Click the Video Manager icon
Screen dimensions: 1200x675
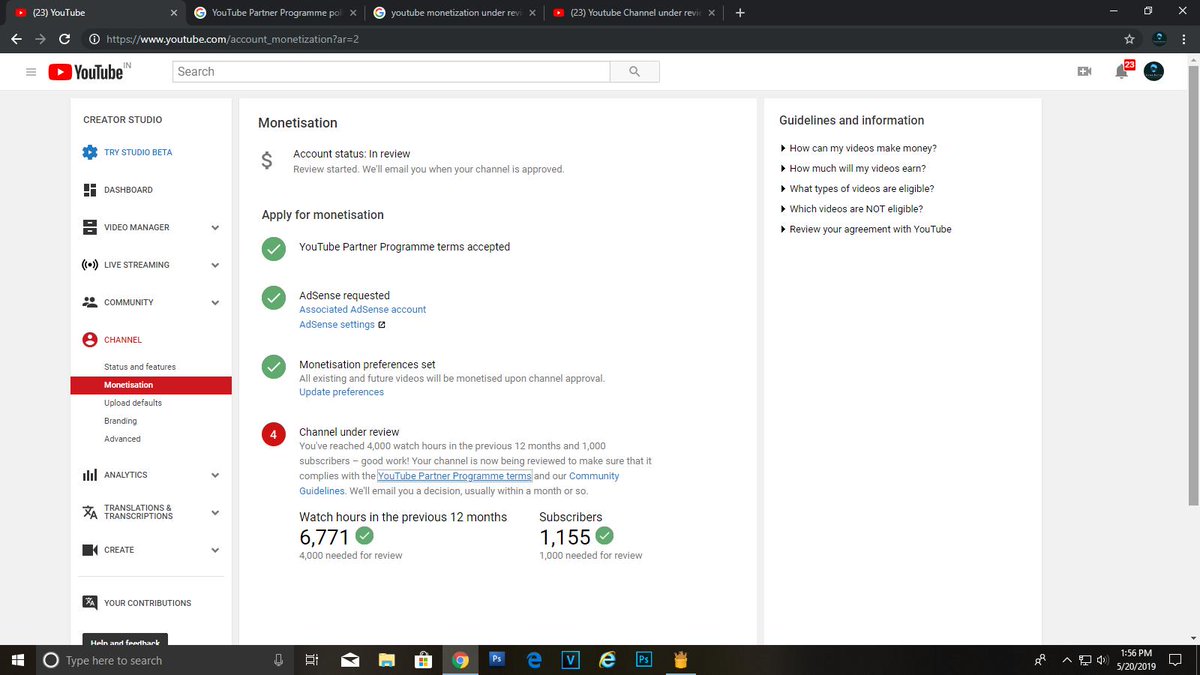[90, 227]
